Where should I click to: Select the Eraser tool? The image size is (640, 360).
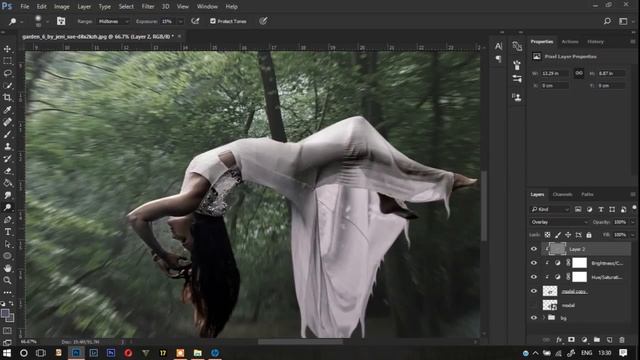[x=7, y=171]
